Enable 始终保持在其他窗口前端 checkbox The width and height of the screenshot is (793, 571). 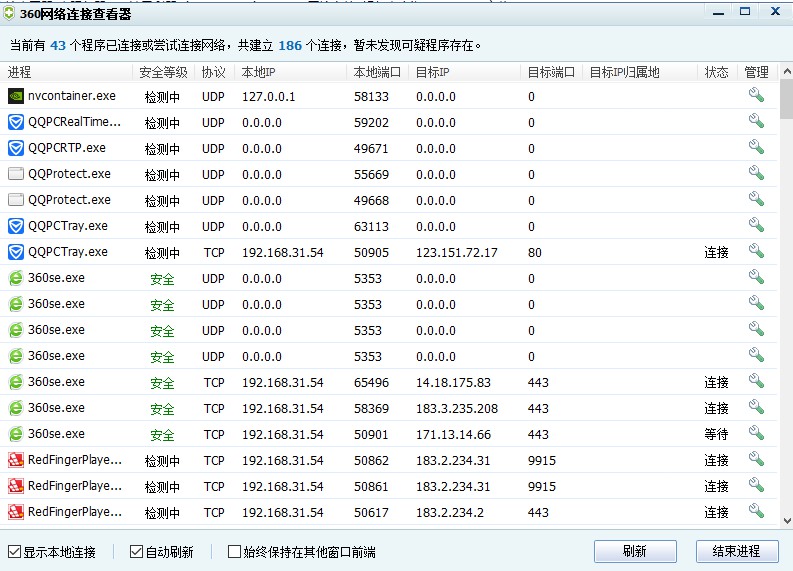(235, 552)
